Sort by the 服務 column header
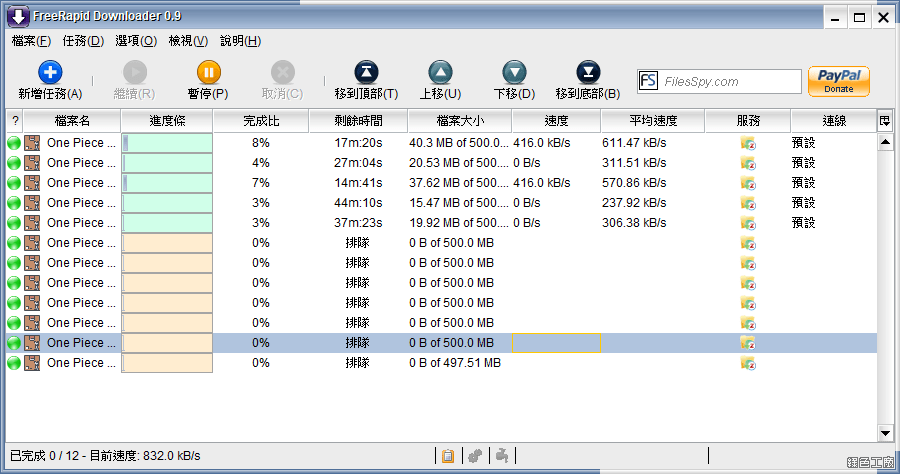 pyautogui.click(x=748, y=121)
